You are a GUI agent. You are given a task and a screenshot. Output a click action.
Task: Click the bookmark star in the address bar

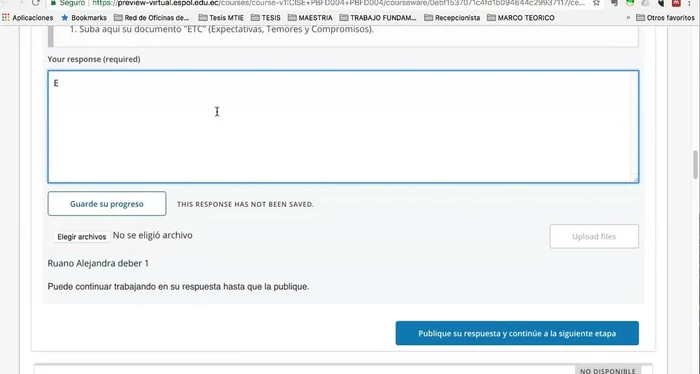(x=596, y=3)
